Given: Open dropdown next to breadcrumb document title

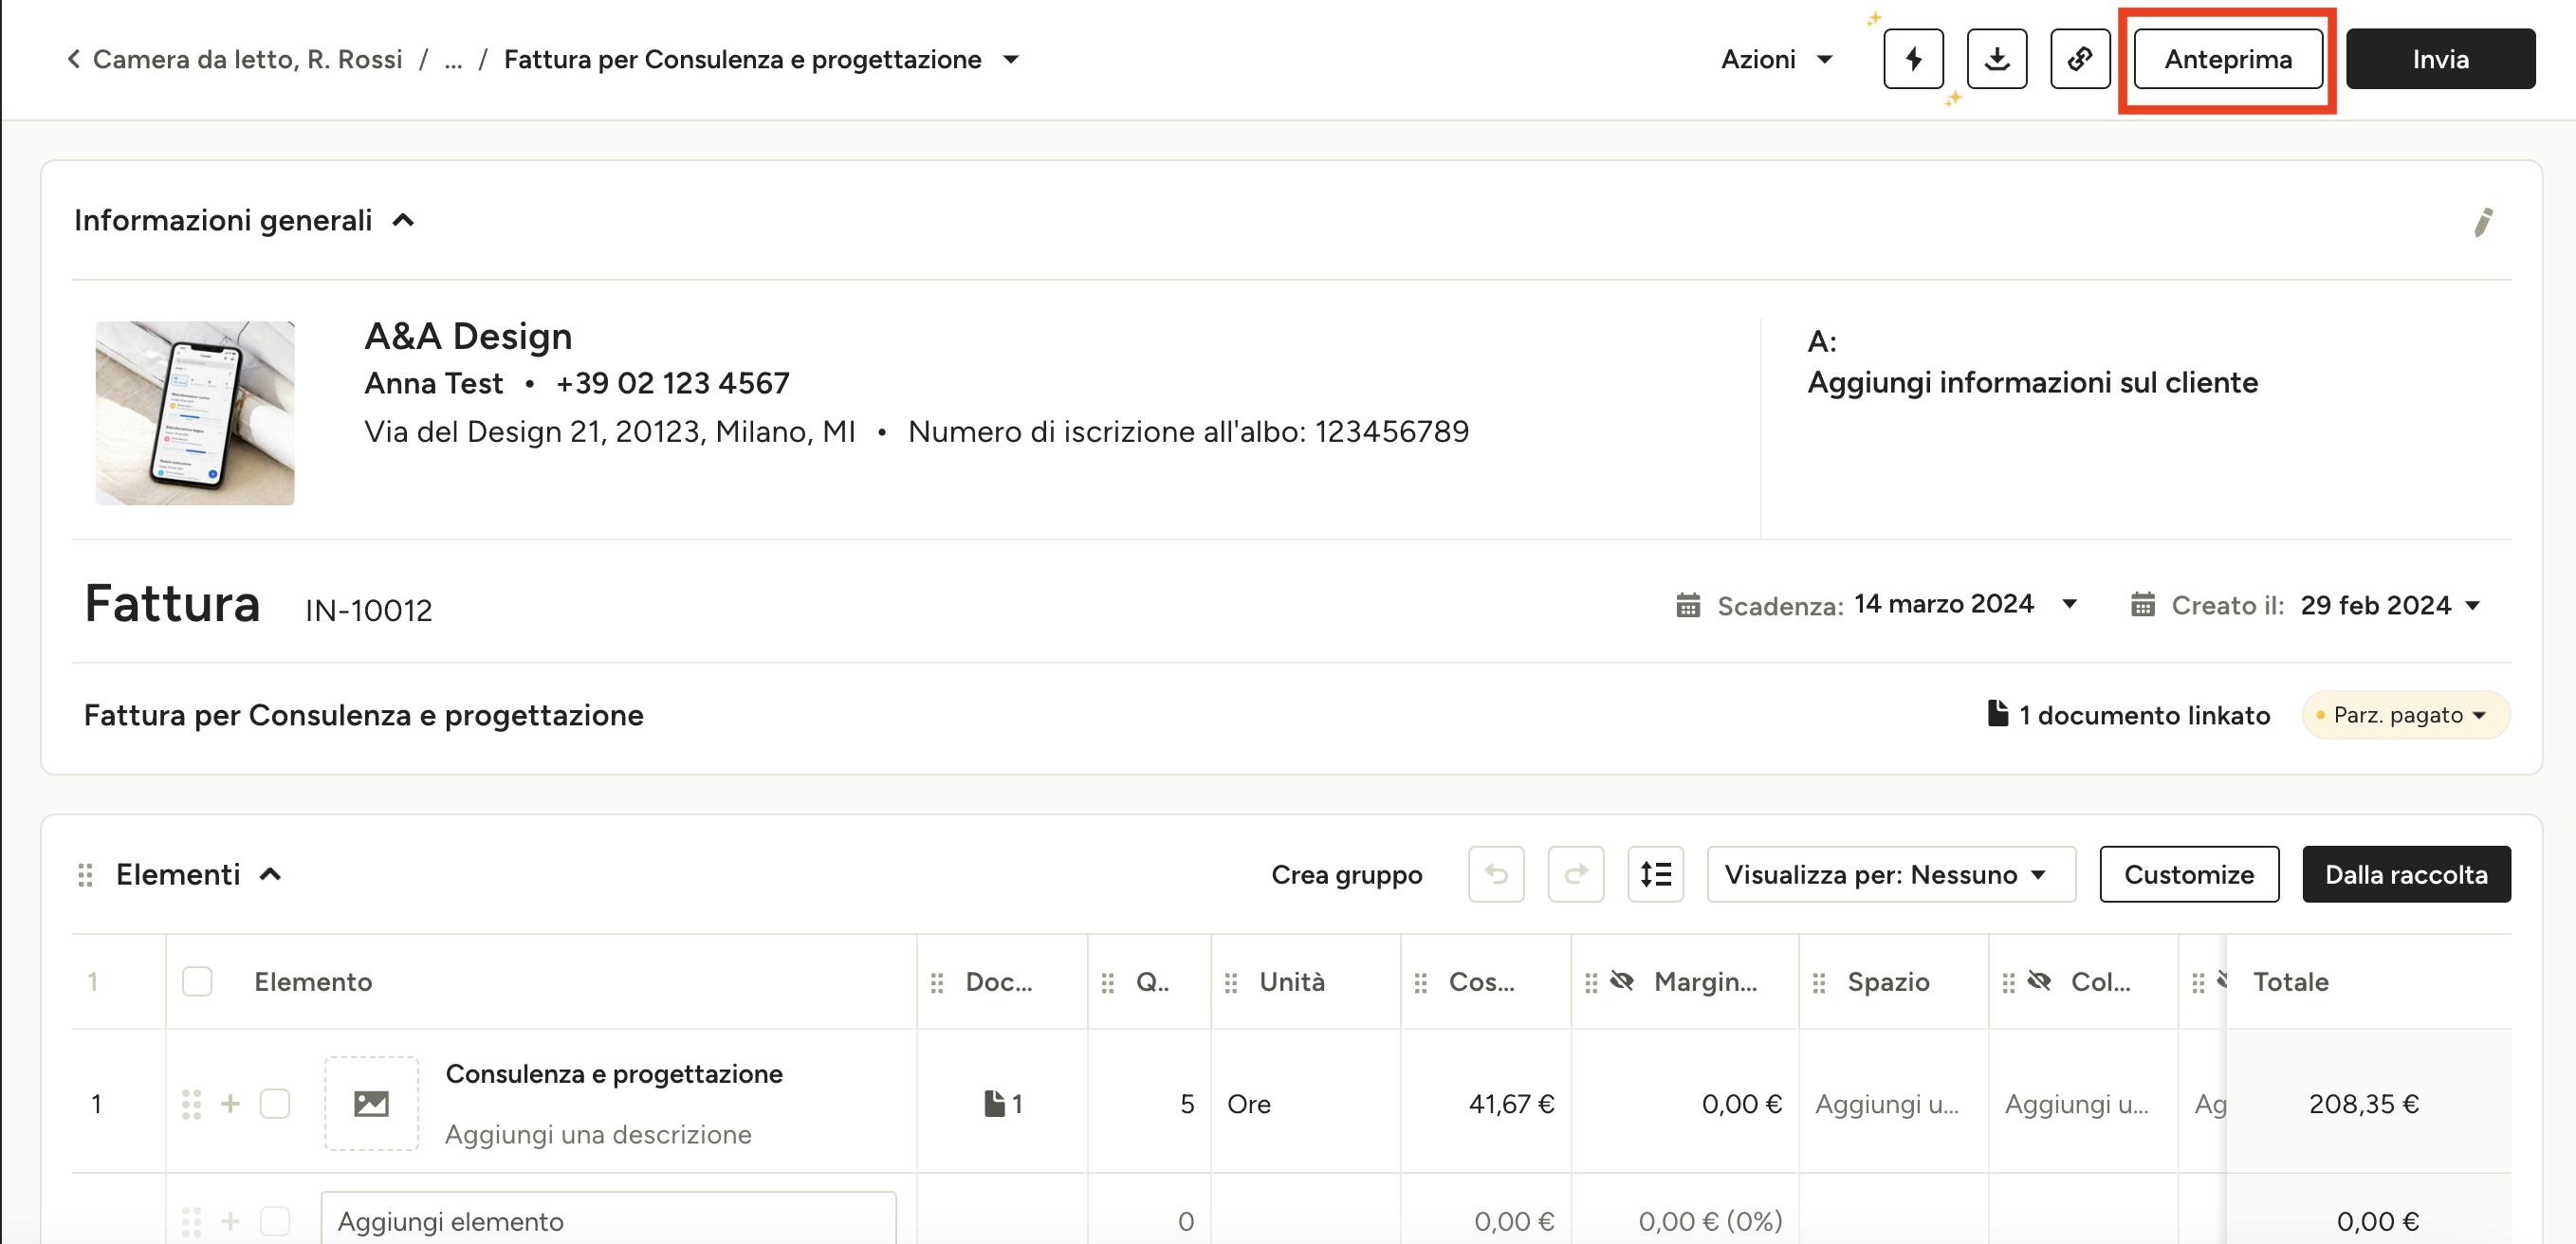Looking at the screenshot, I should coord(1011,59).
